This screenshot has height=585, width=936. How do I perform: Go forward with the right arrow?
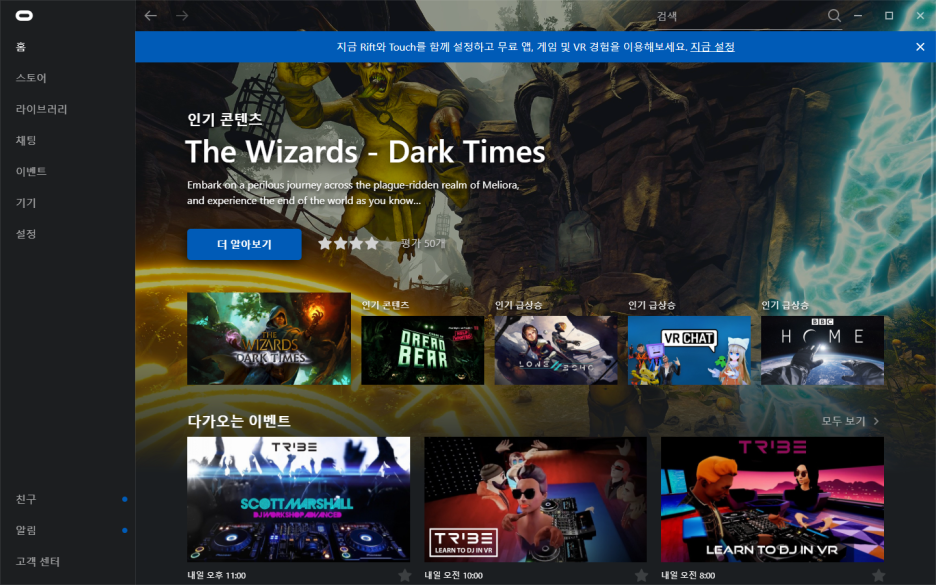coord(182,16)
